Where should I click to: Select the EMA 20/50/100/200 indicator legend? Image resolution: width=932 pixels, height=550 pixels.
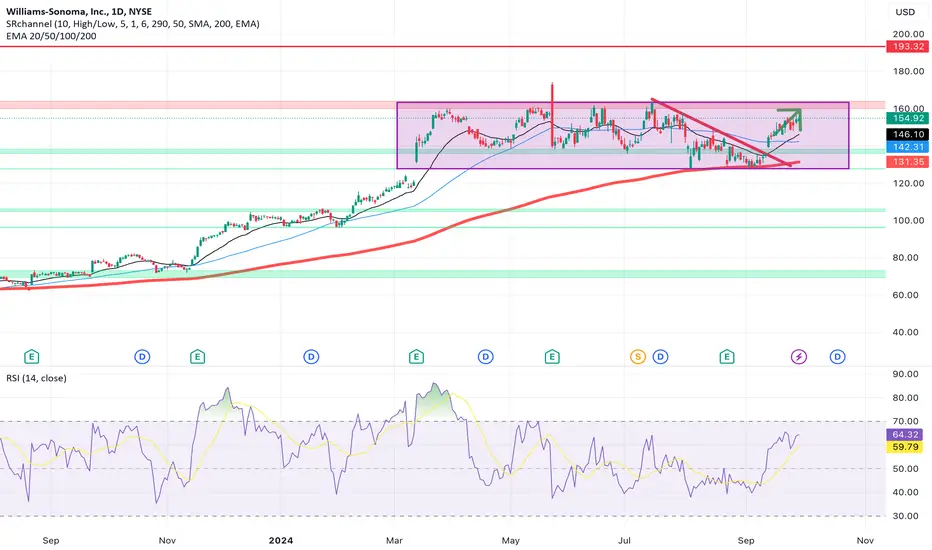(51, 36)
